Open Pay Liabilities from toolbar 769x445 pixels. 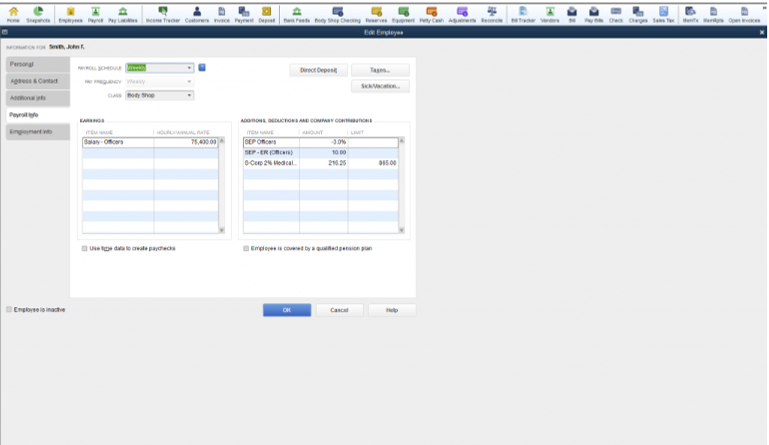point(123,14)
